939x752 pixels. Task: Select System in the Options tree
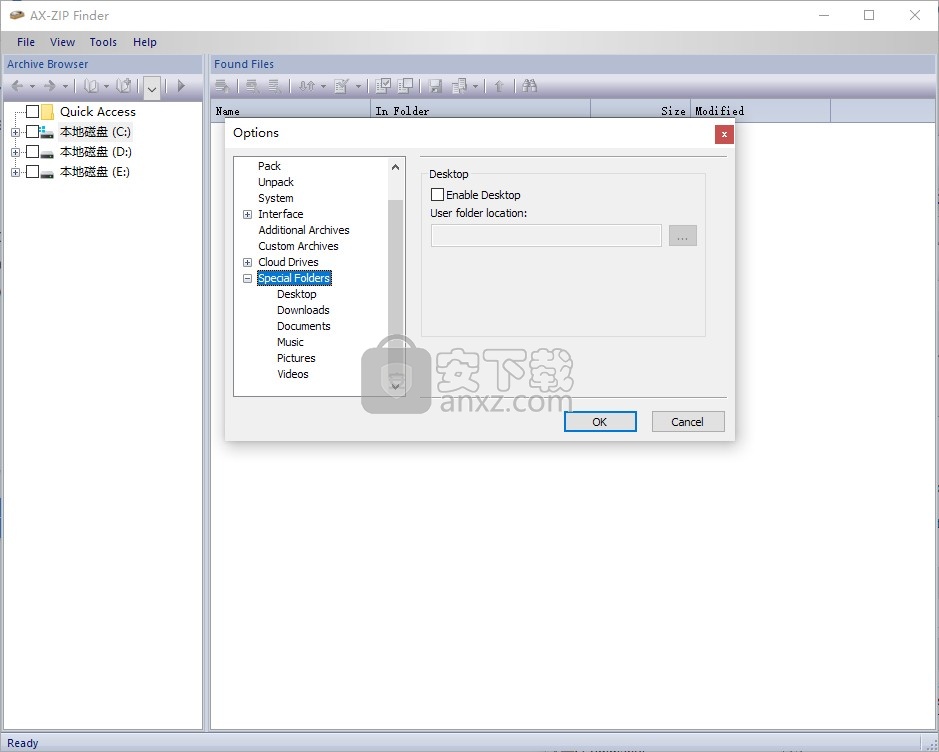(276, 198)
